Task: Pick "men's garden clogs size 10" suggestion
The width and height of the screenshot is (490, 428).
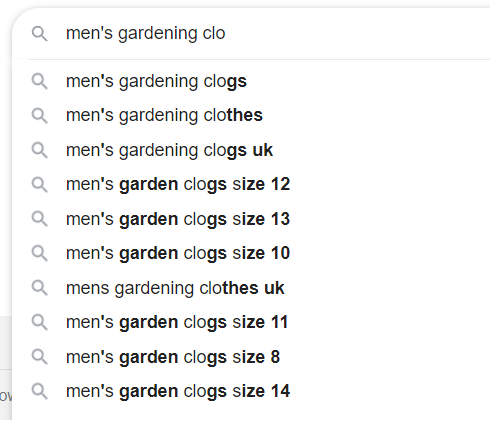Action: (251, 253)
